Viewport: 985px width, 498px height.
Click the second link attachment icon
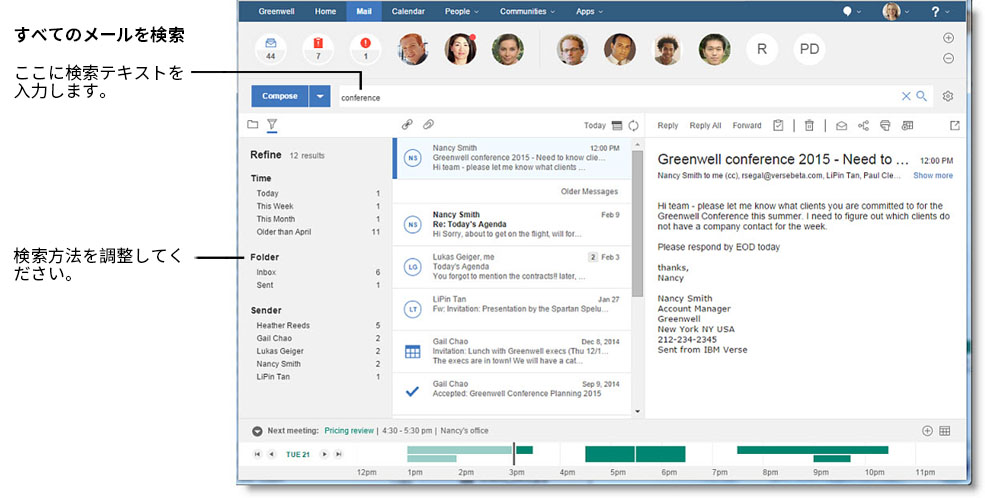point(428,124)
